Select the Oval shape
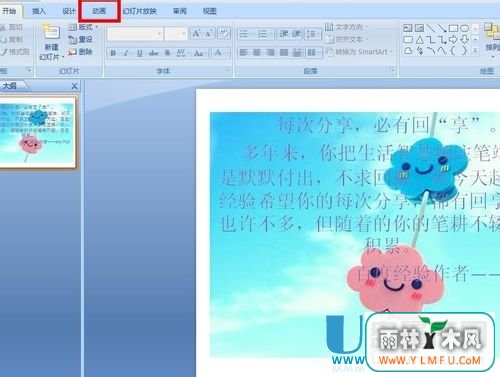Screen dimensions: 500x377 [465, 28]
